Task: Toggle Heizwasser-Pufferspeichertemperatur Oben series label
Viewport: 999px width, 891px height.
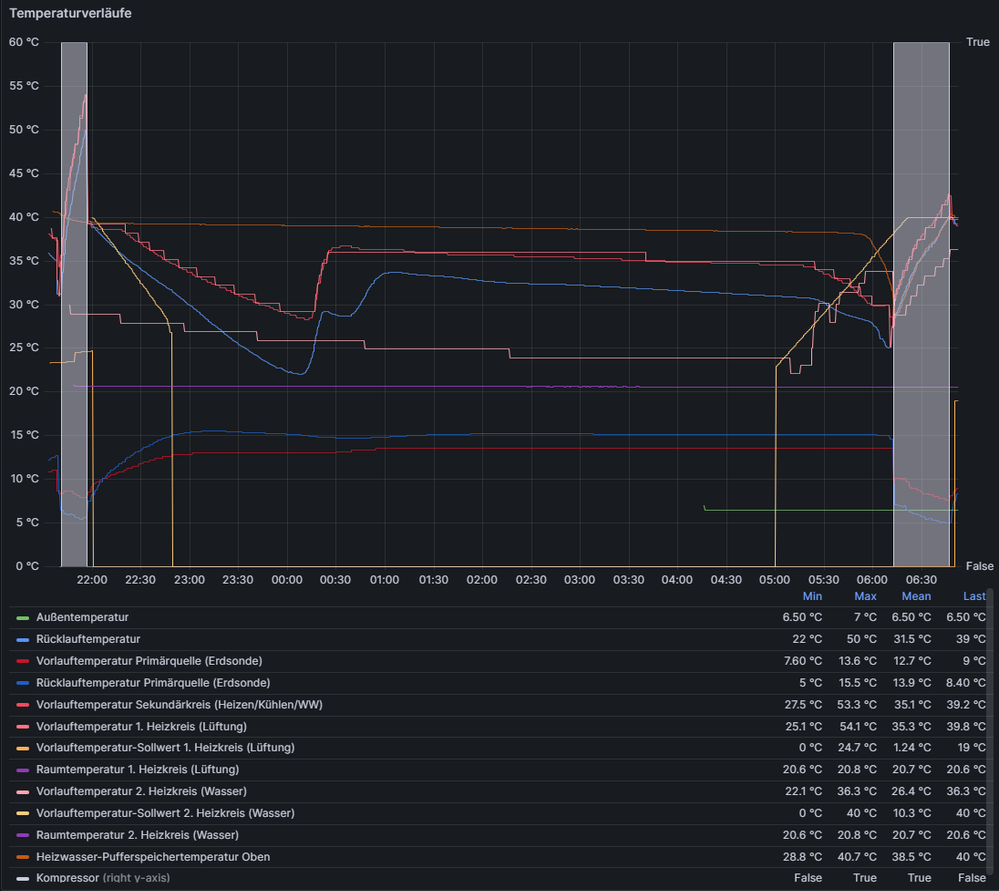Action: pos(153,857)
